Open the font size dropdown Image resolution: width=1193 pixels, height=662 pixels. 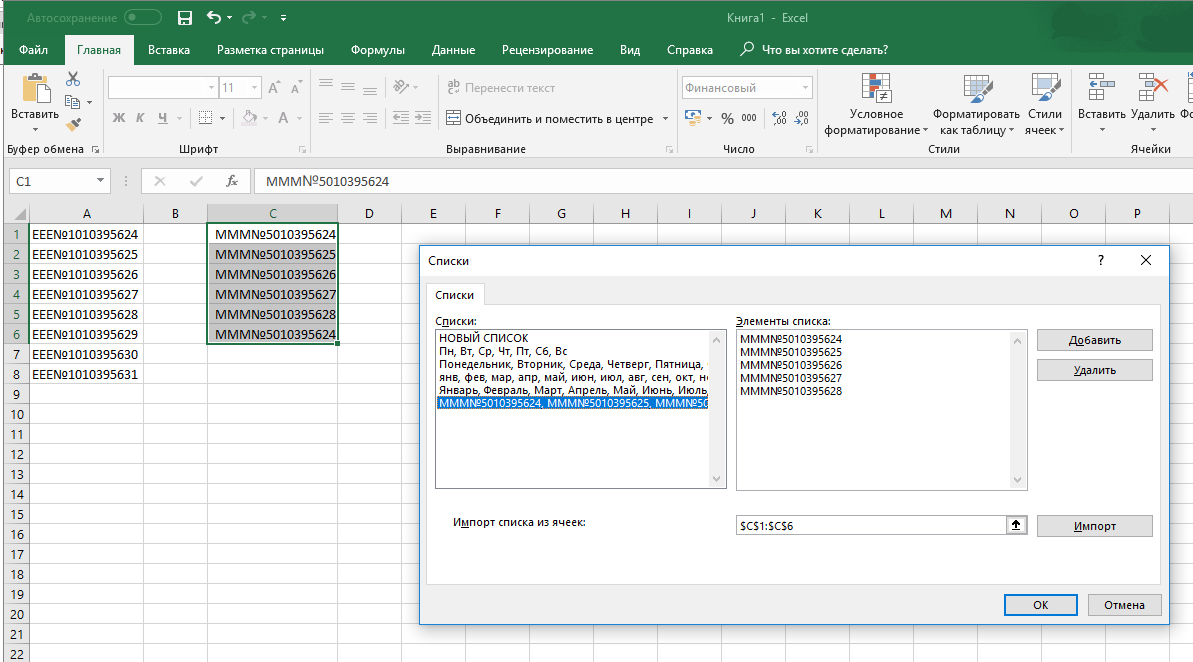click(255, 88)
